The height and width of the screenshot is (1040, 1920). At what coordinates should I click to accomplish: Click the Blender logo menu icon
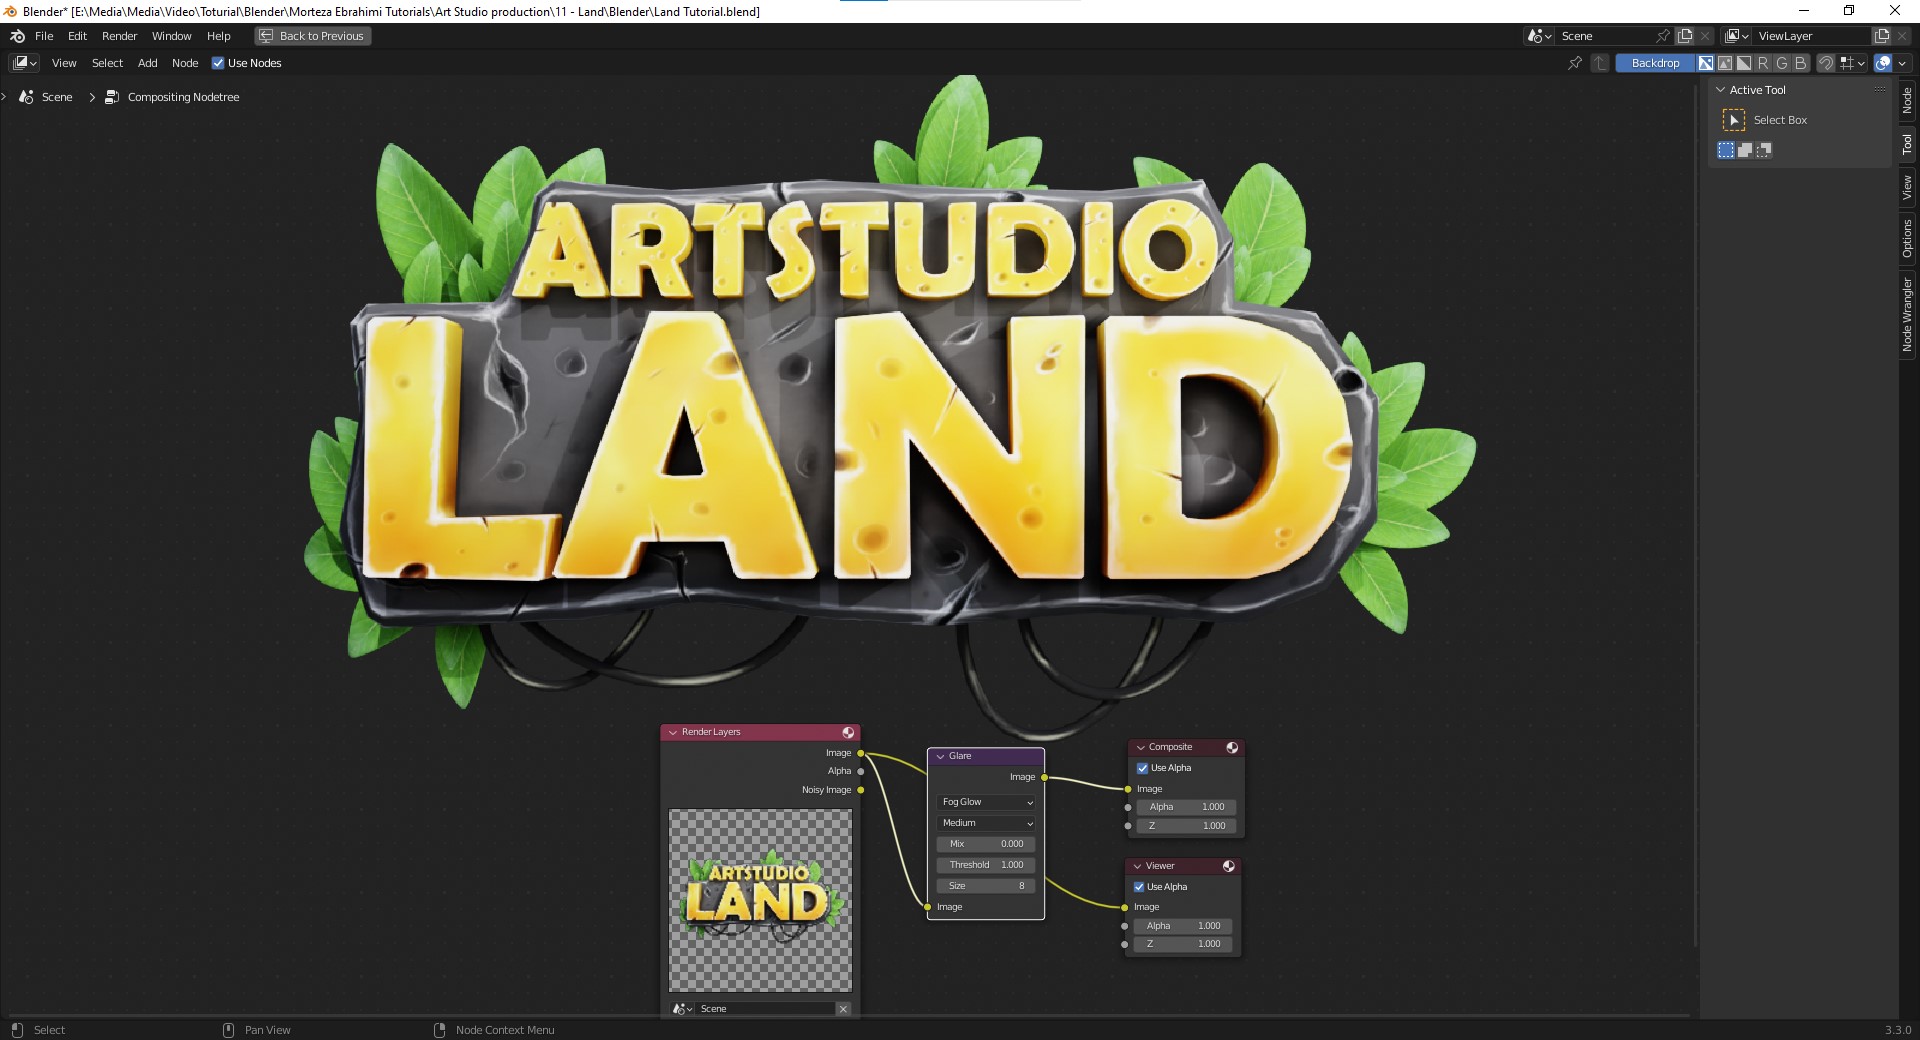[x=16, y=36]
